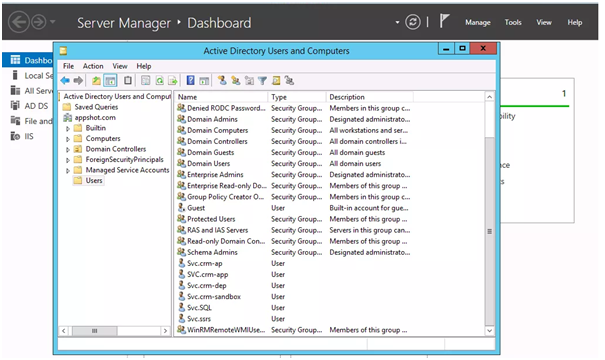Image resolution: width=605 pixels, height=360 pixels.
Task: Toggle the Show/Hide Action Pane icon
Action: (204, 81)
